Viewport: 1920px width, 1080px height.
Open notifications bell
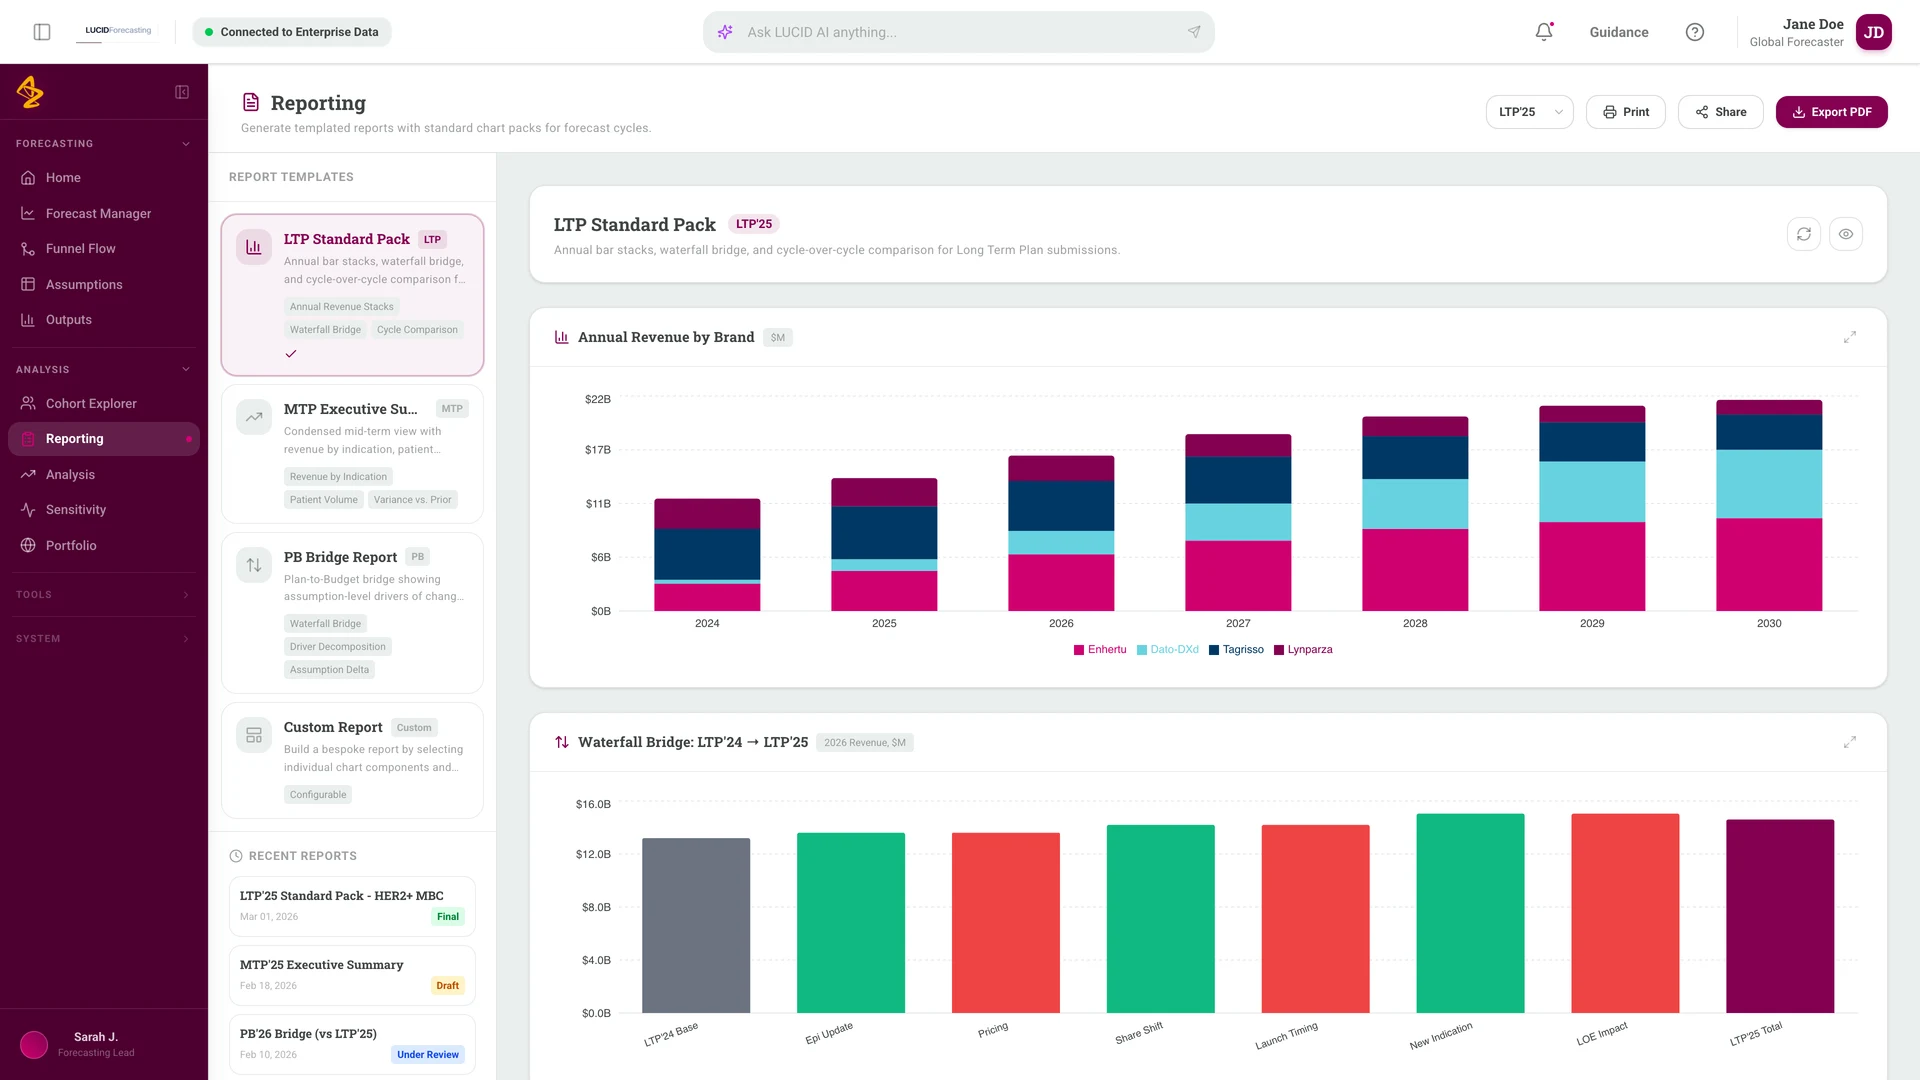click(x=1544, y=32)
